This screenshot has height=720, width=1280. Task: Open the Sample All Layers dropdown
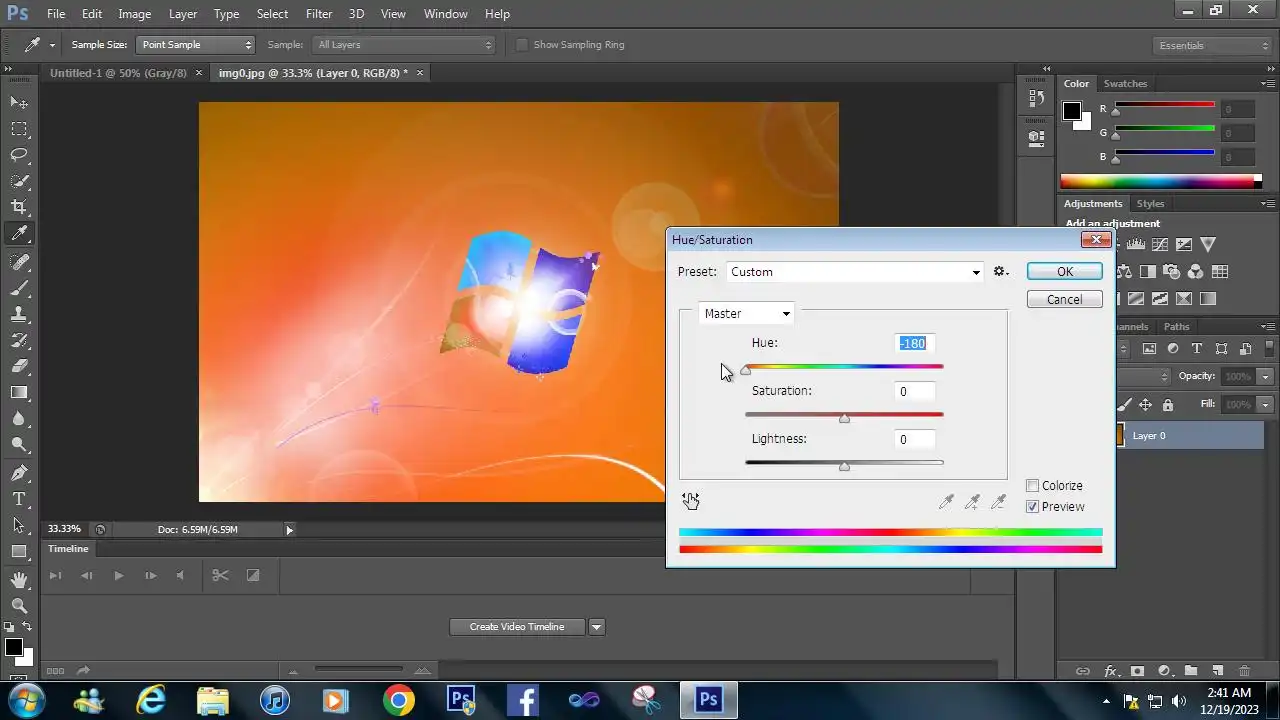tap(404, 45)
